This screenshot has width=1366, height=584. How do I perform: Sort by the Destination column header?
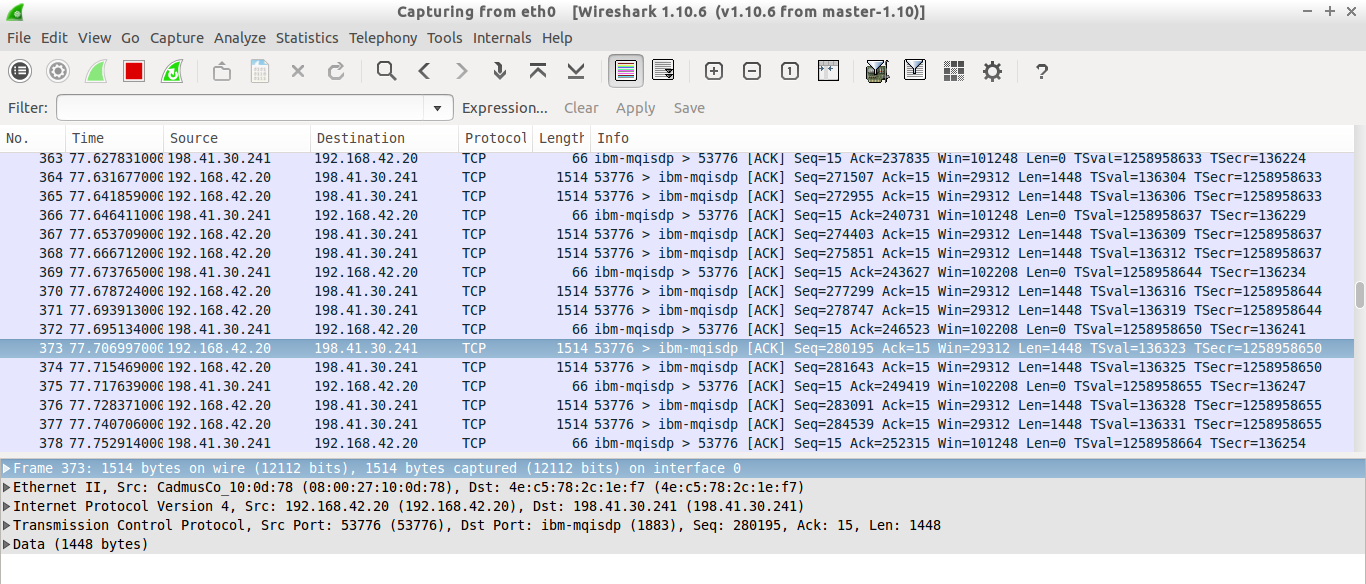[385, 138]
